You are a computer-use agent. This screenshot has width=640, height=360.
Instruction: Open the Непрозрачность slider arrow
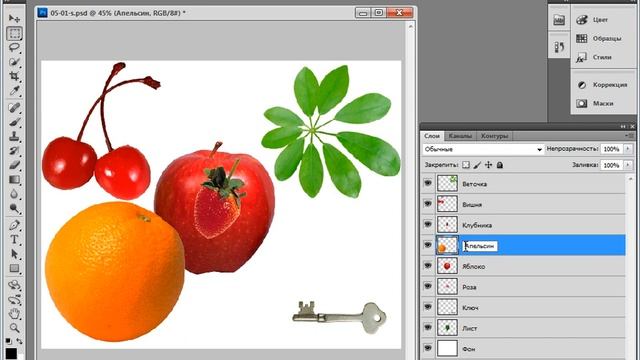click(x=628, y=149)
